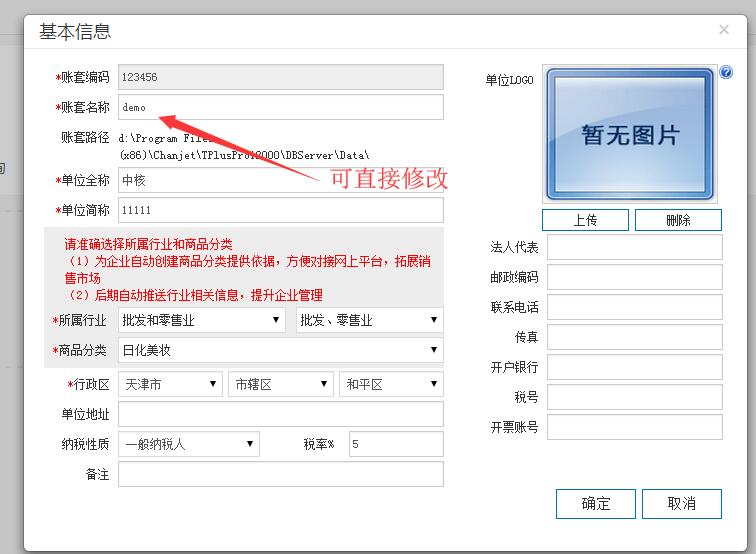This screenshot has height=554, width=756.
Task: Confirm with the 确定 button
Action: (596, 503)
